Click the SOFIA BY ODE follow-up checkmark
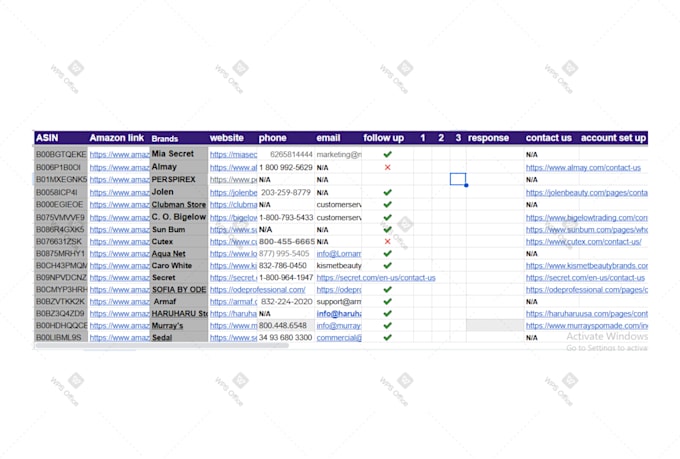The image size is (680, 459). 388,289
